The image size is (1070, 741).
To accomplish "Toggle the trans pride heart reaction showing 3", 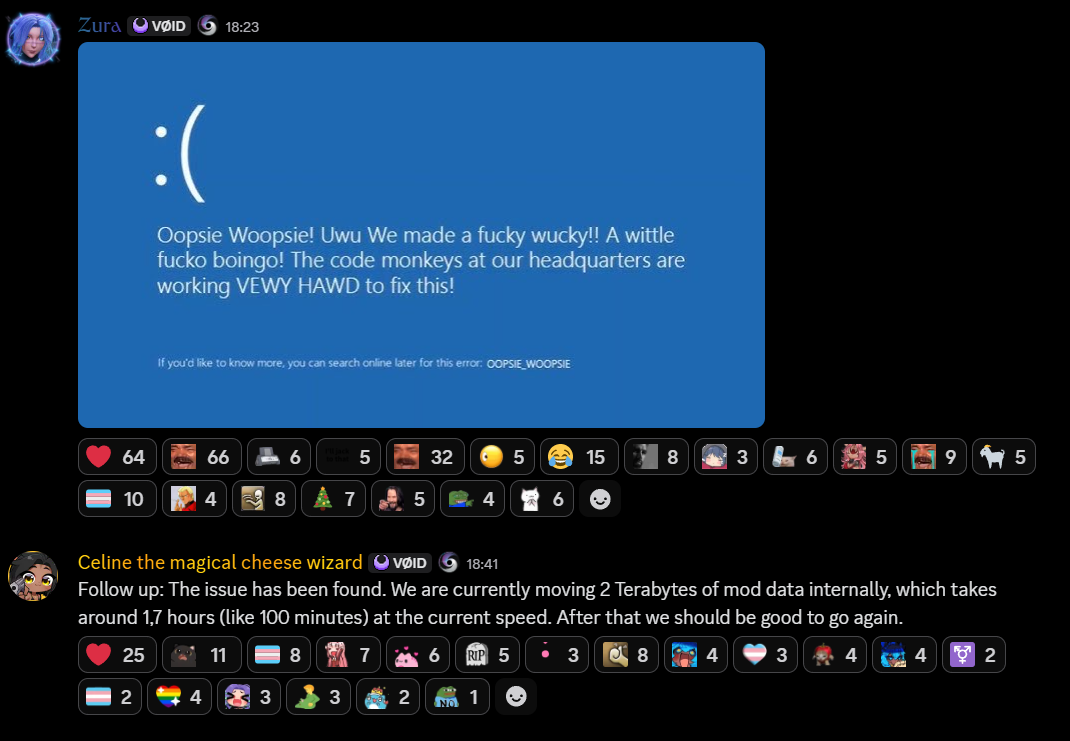I will (x=766, y=654).
